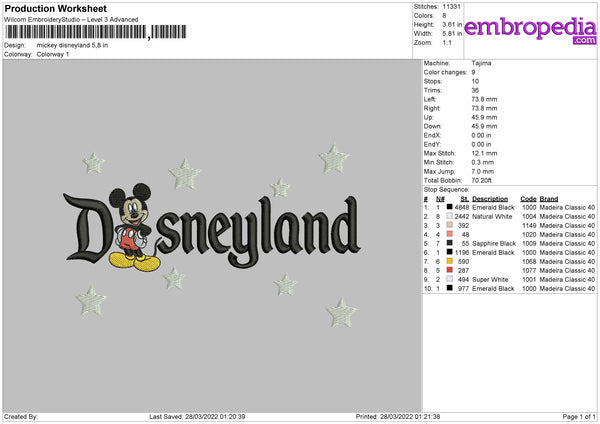The height and width of the screenshot is (424, 600).
Task: Click the Mickey Mouse embroidery figure
Action: [x=134, y=227]
